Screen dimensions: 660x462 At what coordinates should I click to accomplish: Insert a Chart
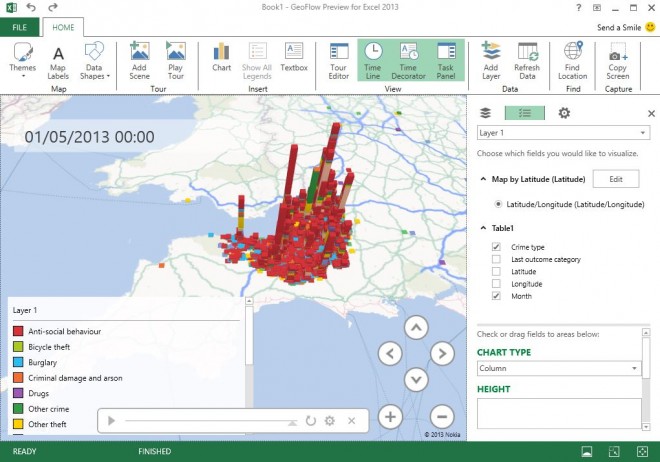[221, 57]
